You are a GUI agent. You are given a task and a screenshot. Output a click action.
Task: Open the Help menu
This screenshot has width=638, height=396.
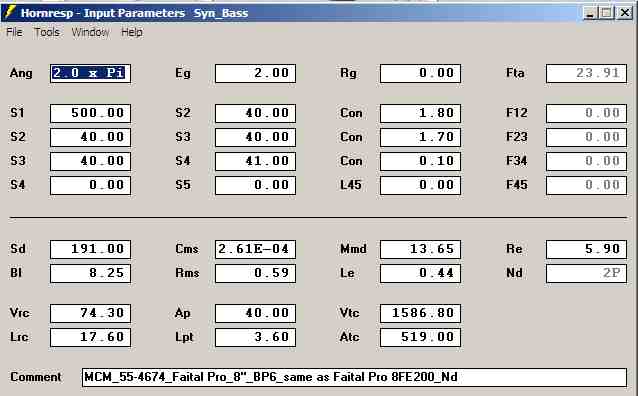[132, 32]
